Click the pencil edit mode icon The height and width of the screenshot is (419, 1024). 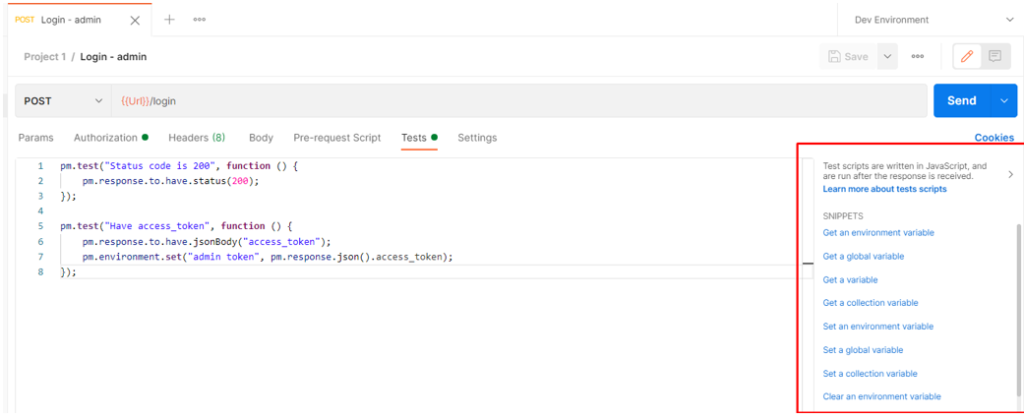pos(966,57)
